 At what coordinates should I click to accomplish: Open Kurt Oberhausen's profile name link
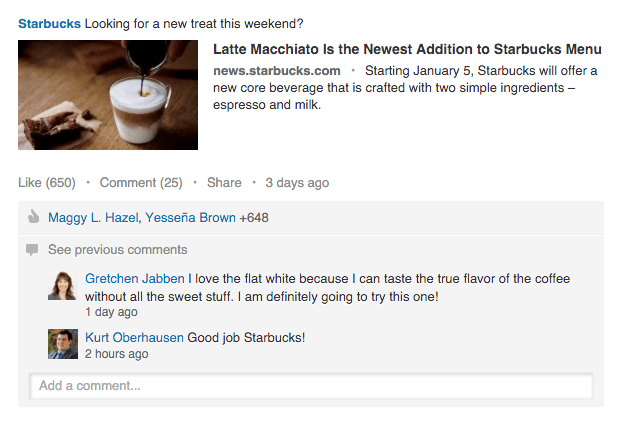click(134, 337)
